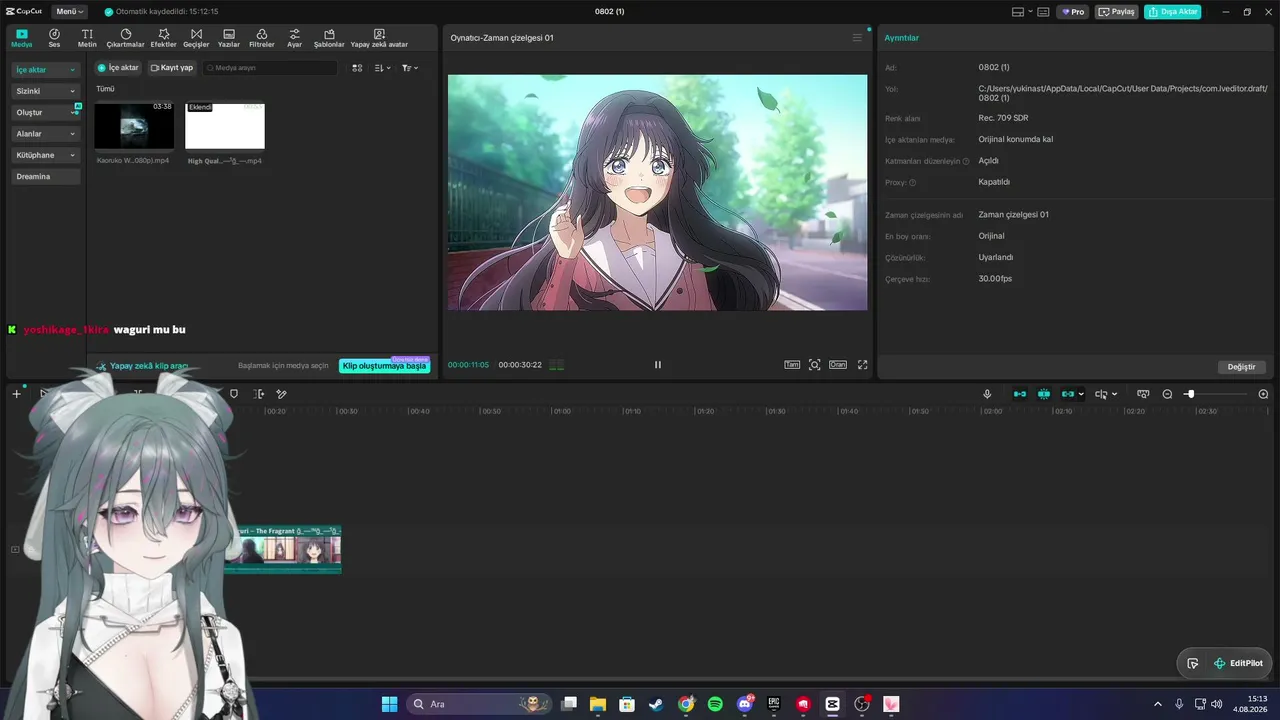Screen dimensions: 1280x720
Task: Toggle main track magnet
Action: pos(1020,394)
